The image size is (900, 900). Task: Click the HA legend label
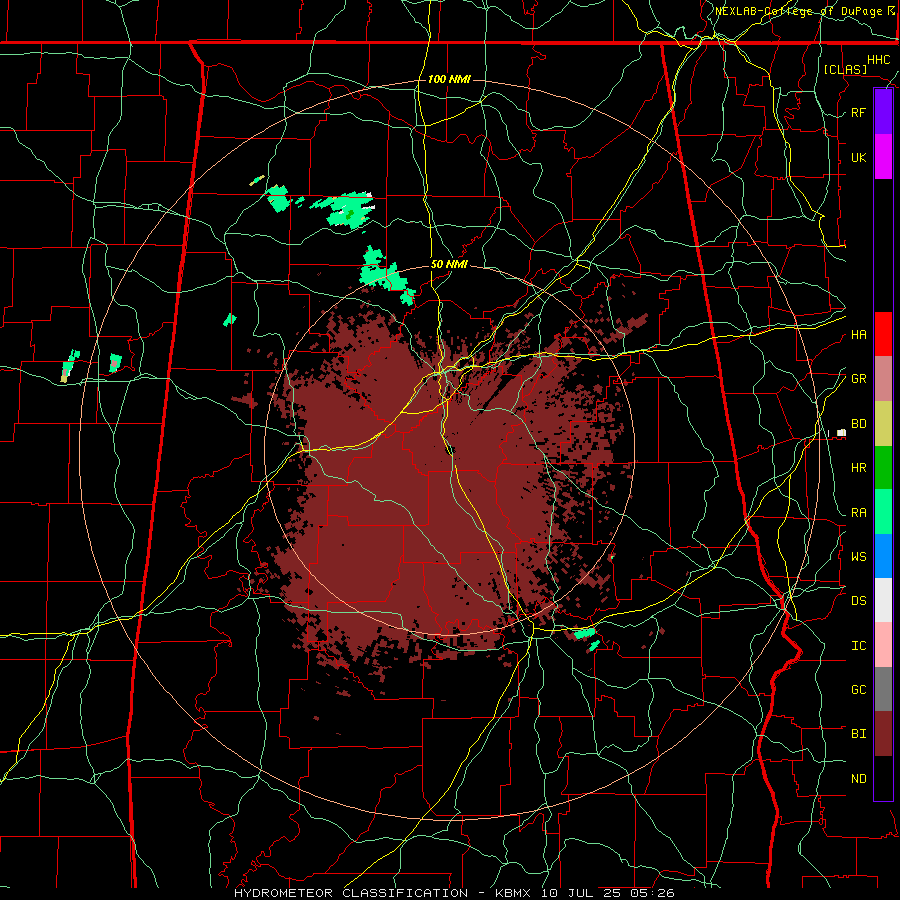858,335
